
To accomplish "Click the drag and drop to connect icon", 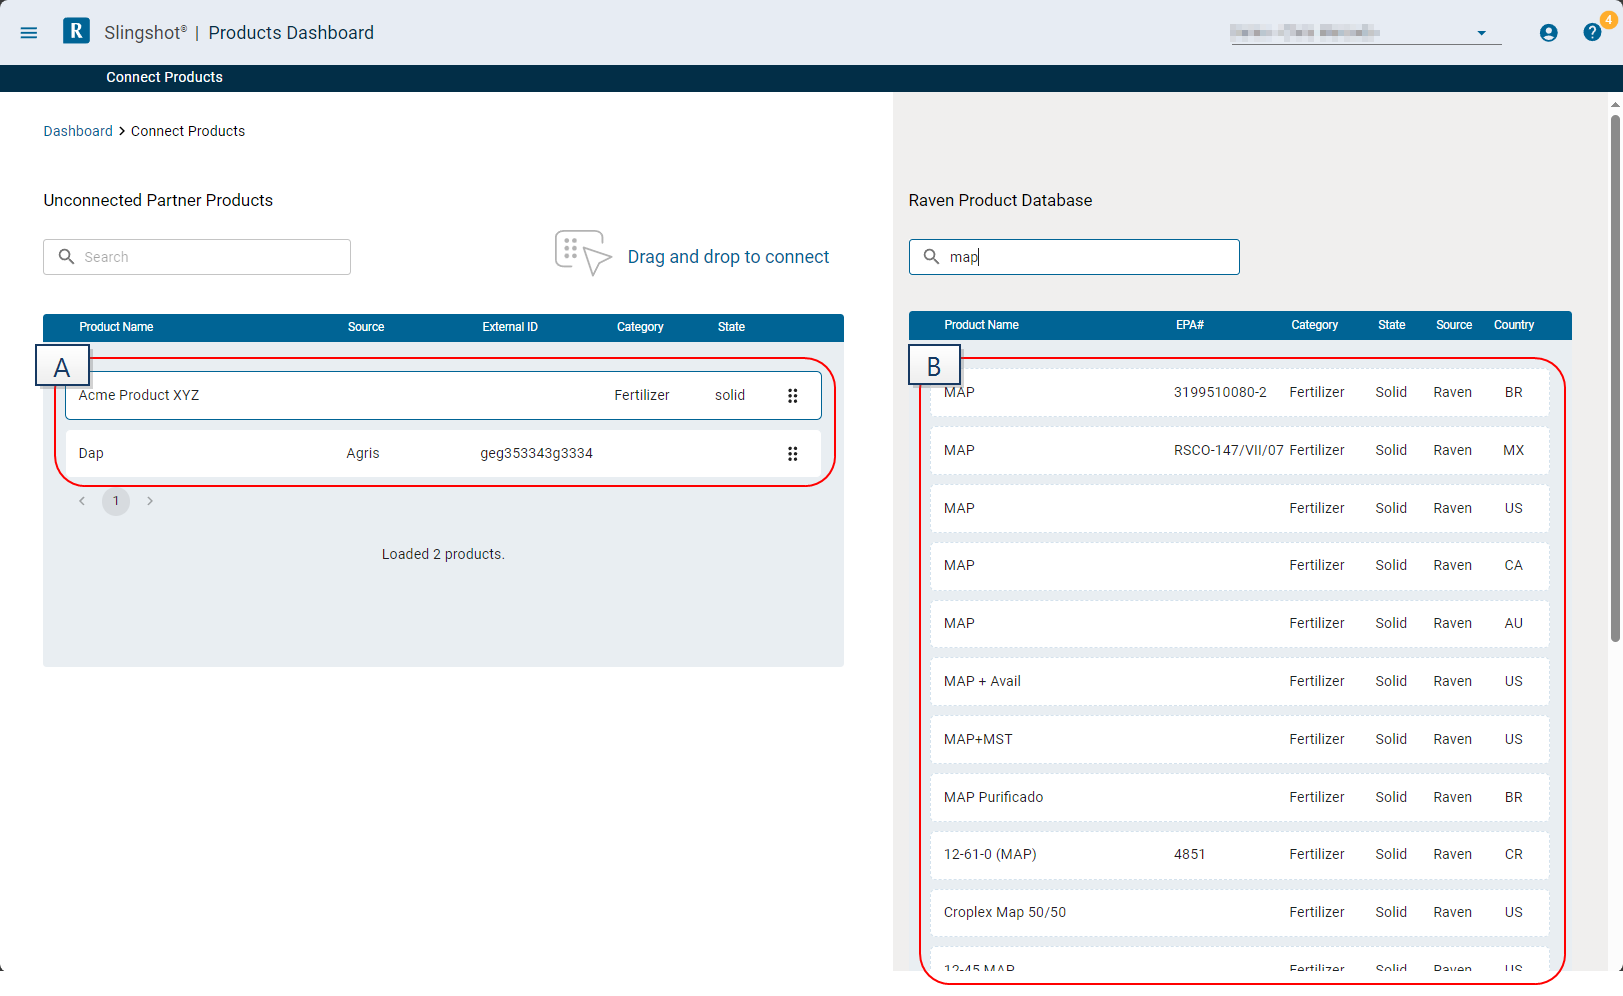I will click(583, 254).
